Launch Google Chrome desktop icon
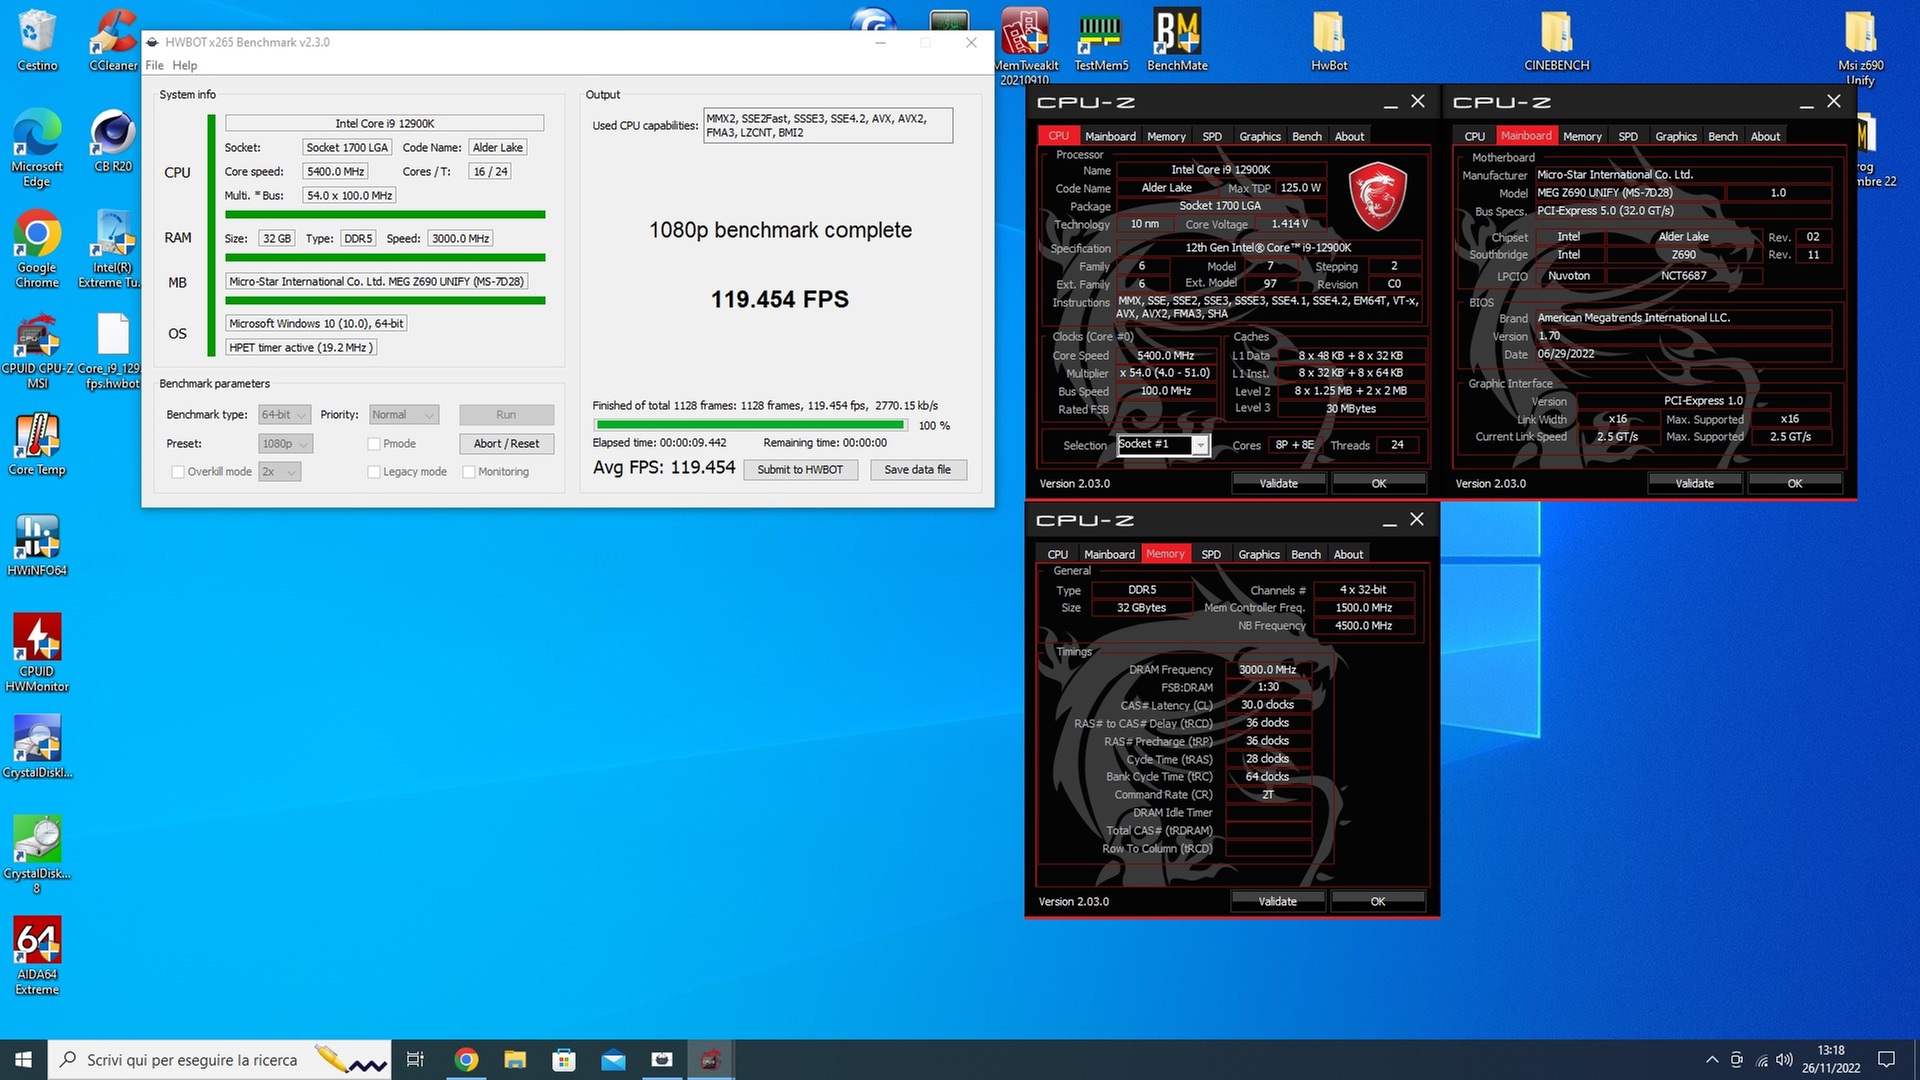 pyautogui.click(x=37, y=250)
